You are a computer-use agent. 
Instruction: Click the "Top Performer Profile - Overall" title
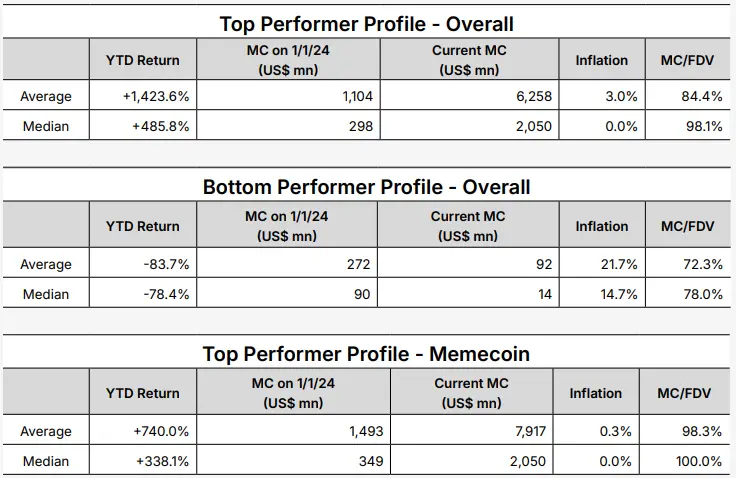coord(366,24)
